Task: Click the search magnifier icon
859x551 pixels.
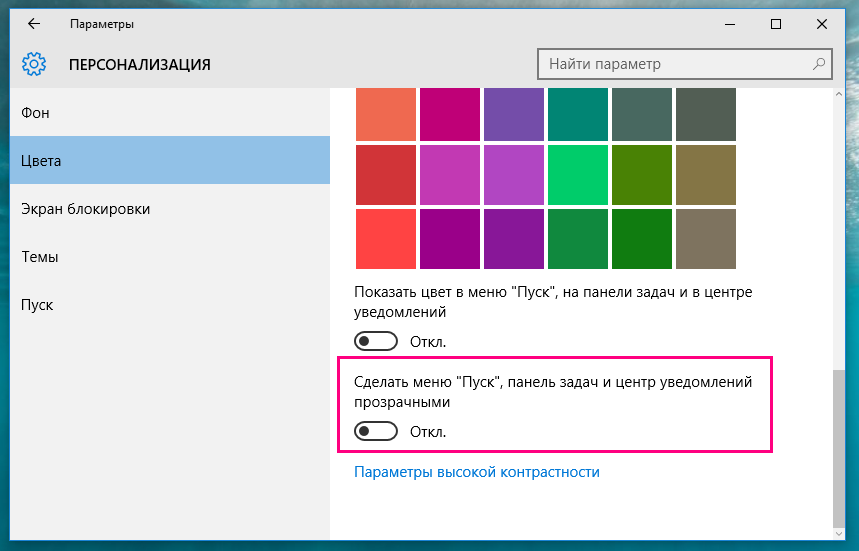Action: tap(818, 64)
